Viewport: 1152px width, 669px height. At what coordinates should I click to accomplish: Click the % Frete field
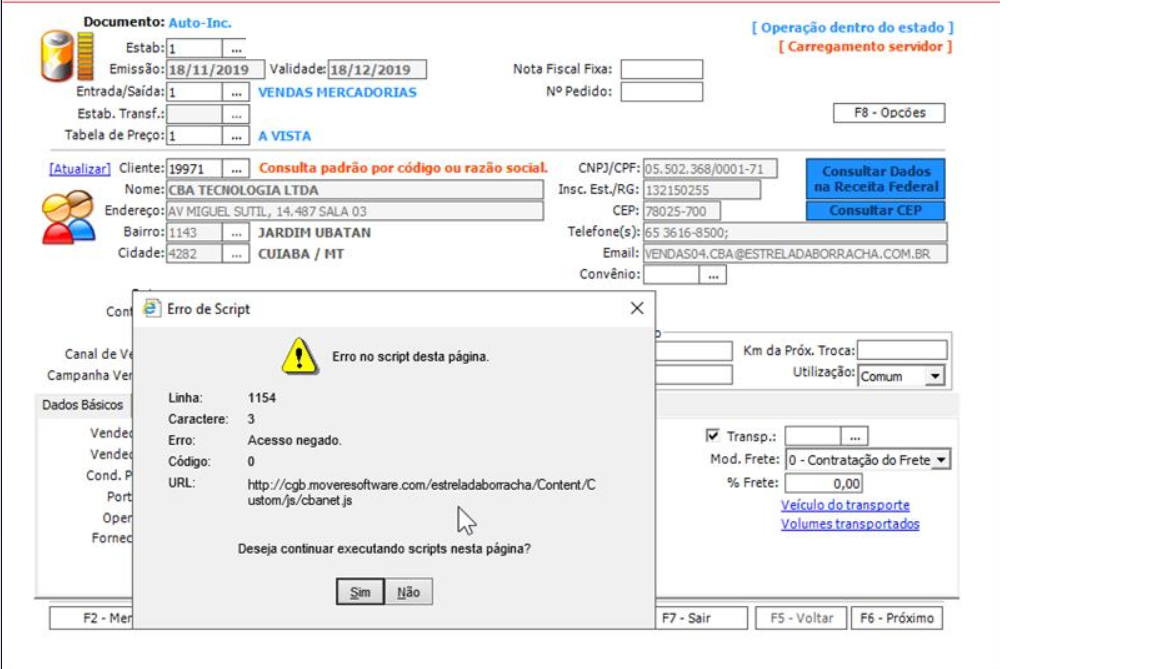[x=824, y=483]
